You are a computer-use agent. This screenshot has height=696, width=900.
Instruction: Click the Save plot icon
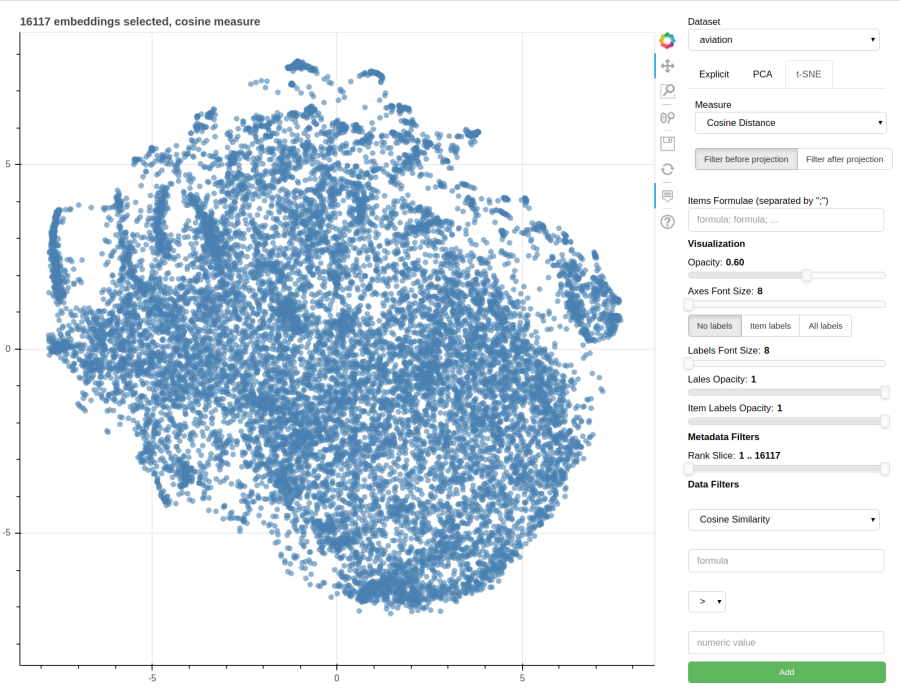coord(667,143)
